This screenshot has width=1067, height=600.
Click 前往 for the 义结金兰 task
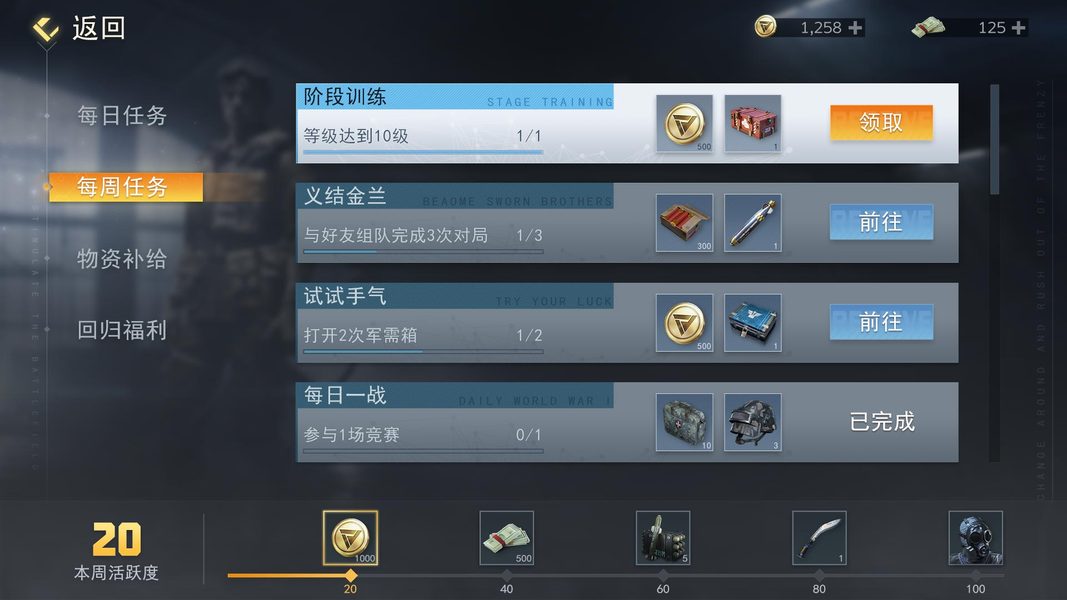tap(881, 222)
